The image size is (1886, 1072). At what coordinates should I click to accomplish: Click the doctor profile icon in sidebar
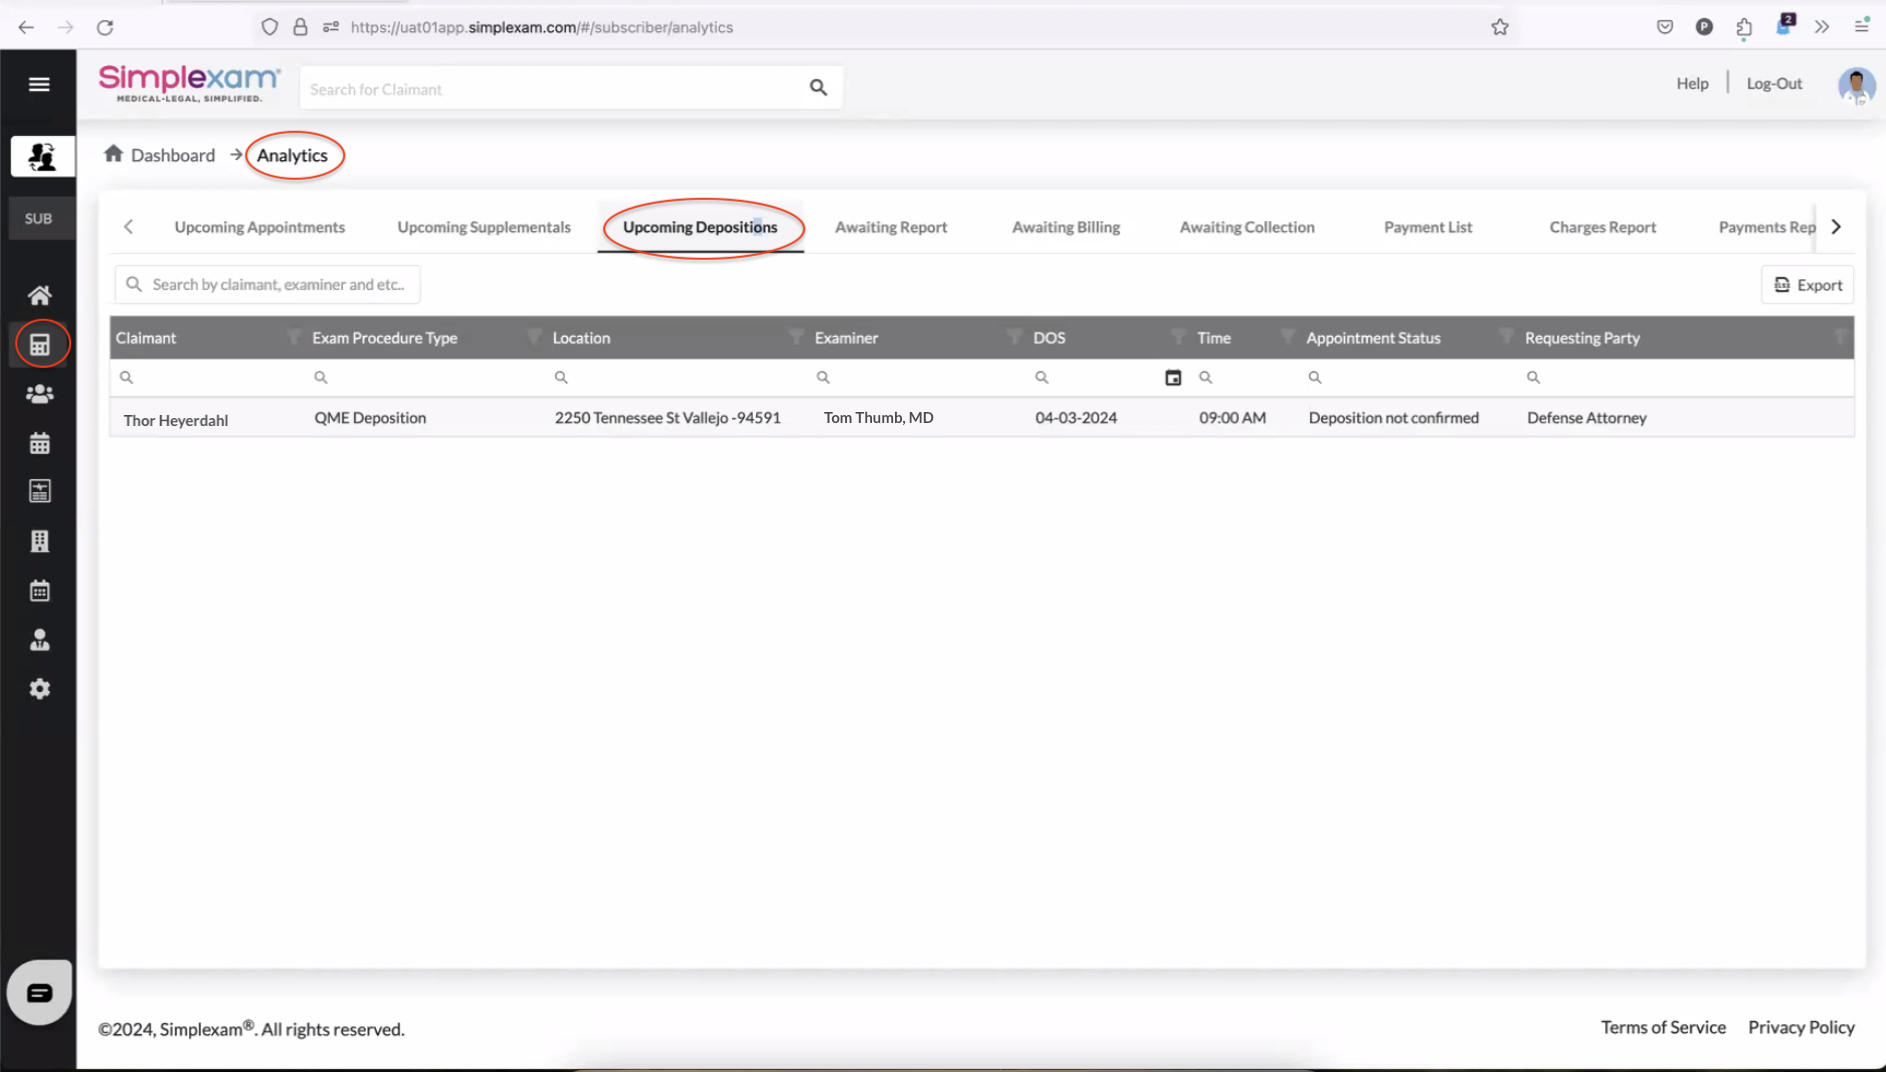tap(42, 156)
